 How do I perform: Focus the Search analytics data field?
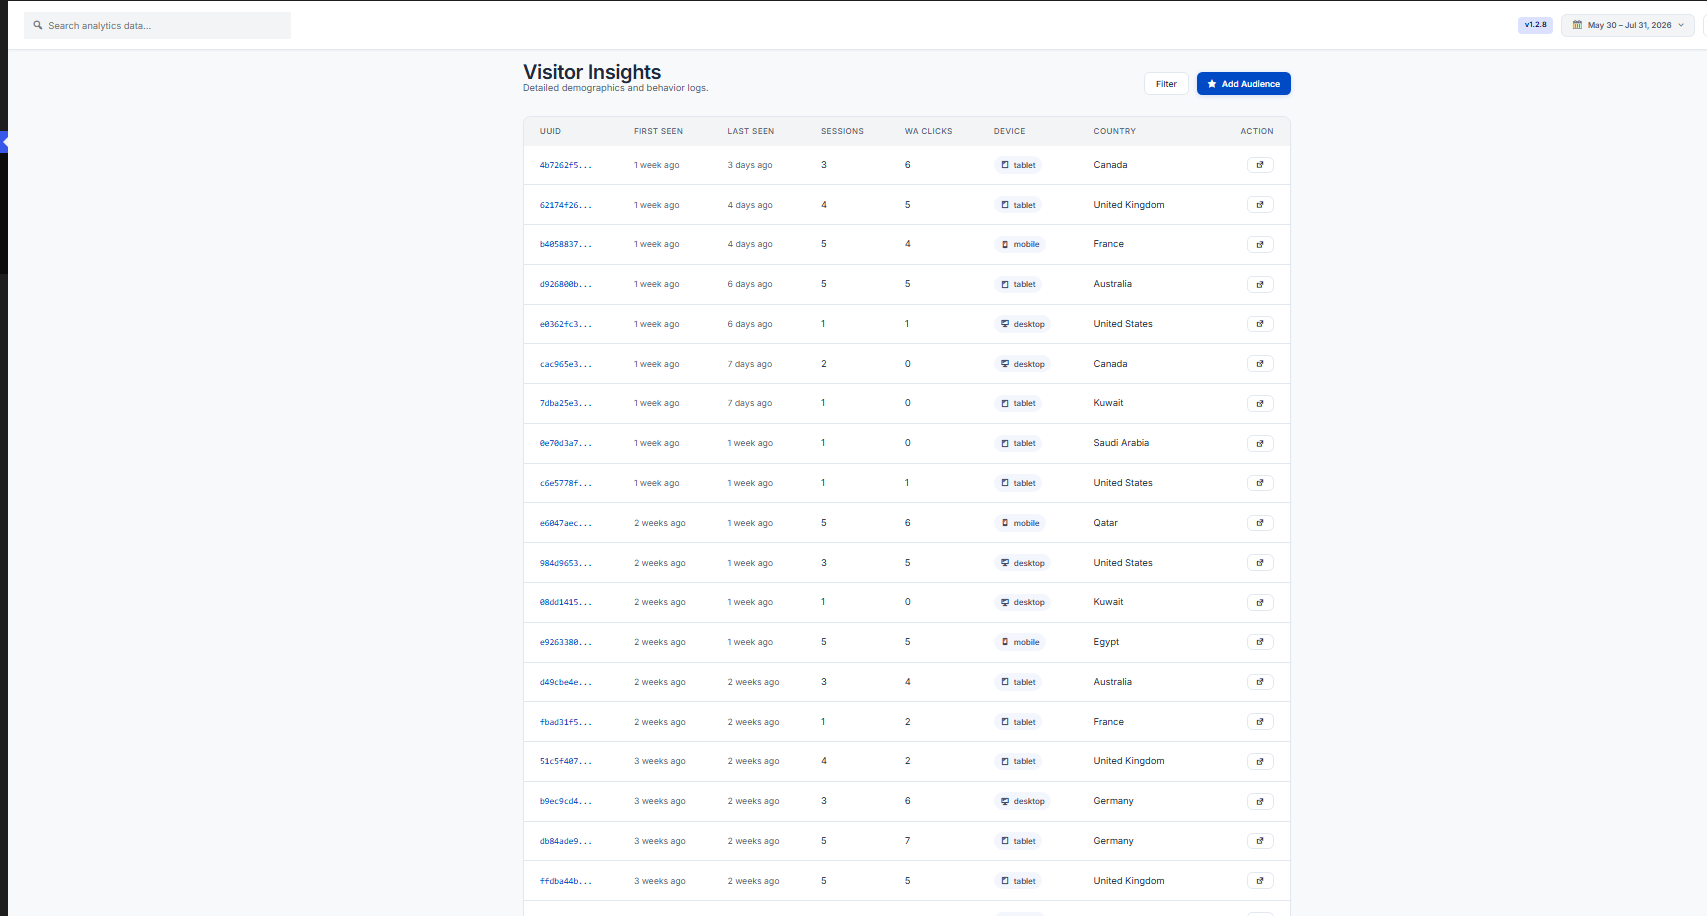(x=157, y=26)
